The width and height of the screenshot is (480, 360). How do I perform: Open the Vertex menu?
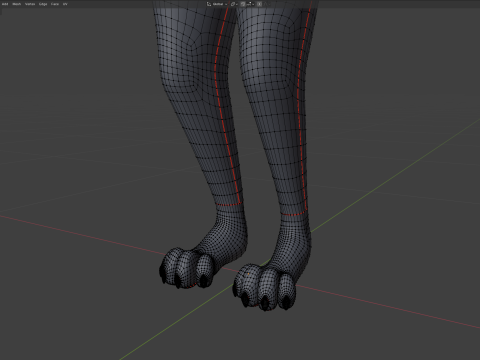coord(30,4)
